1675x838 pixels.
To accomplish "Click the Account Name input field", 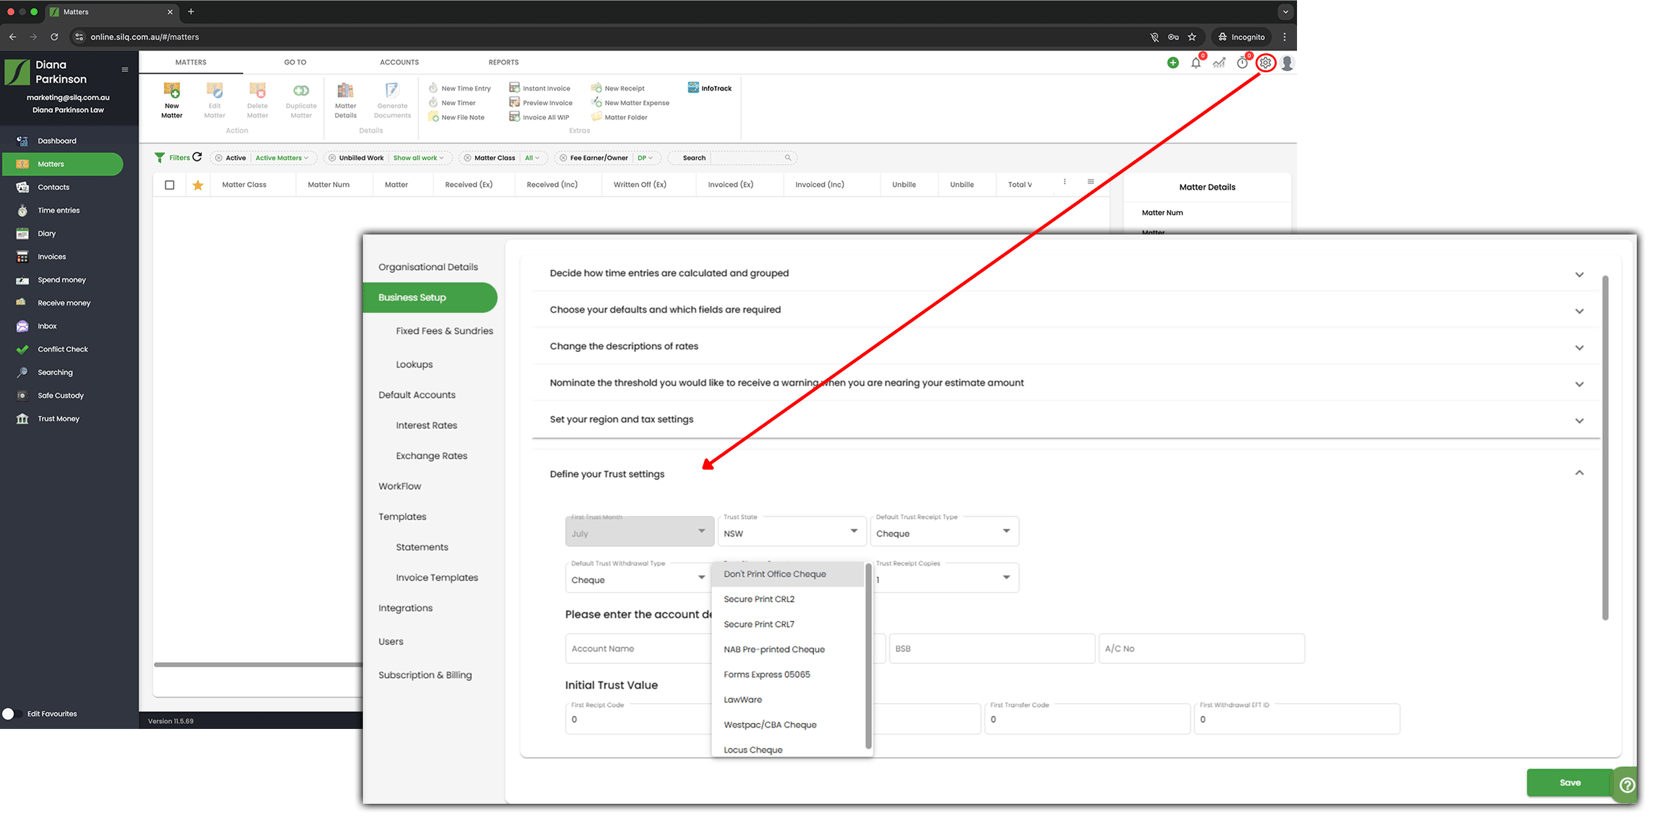I will click(x=637, y=649).
